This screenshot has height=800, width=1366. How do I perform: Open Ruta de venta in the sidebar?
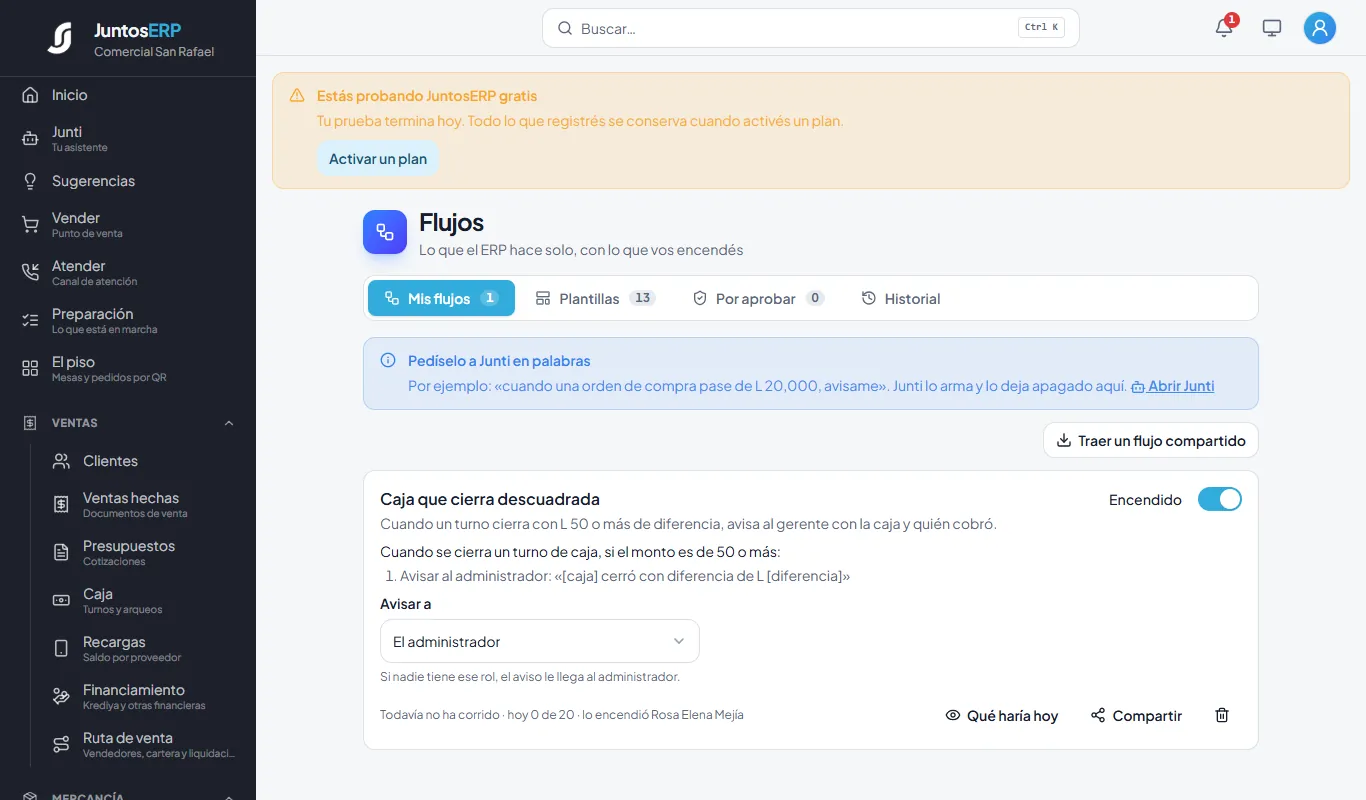click(144, 744)
